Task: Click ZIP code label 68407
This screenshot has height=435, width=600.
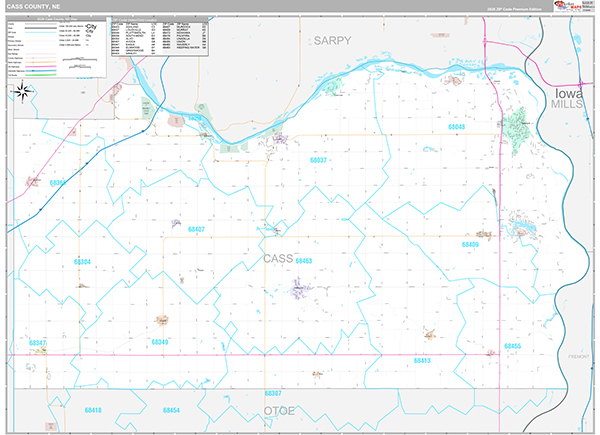Action: tap(195, 230)
